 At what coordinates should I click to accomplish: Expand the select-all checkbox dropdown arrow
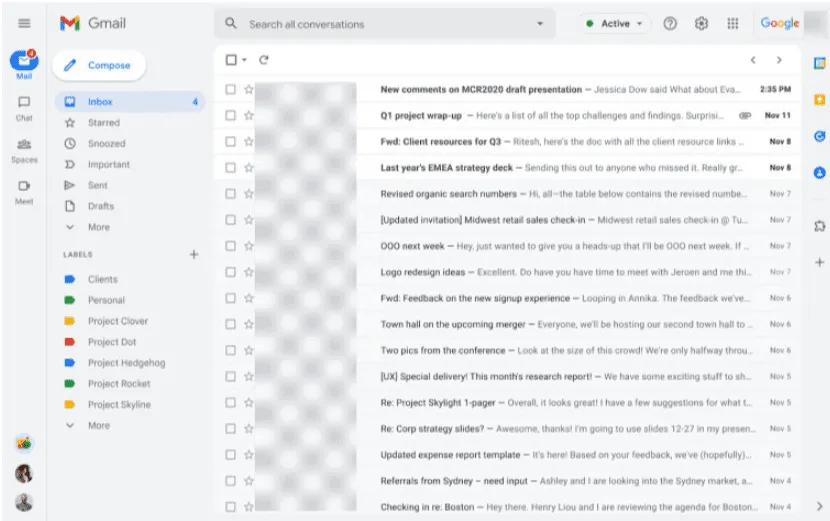tap(244, 60)
